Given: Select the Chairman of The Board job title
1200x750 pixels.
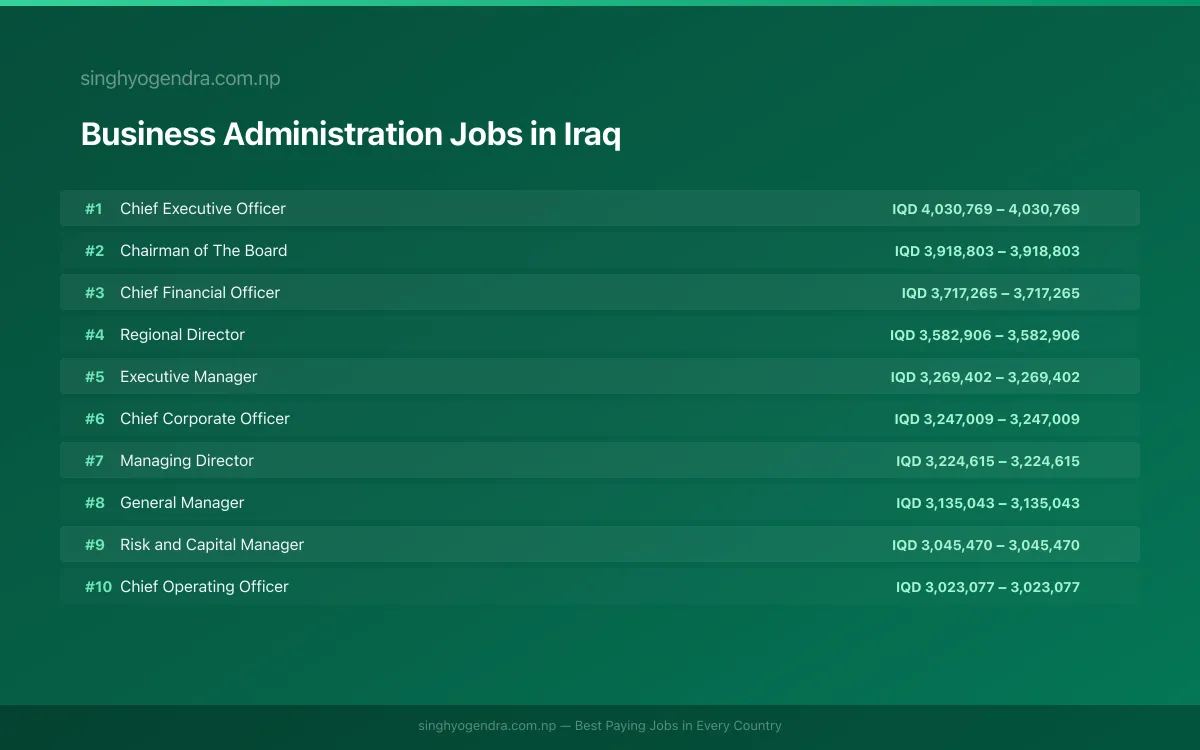Looking at the screenshot, I should pyautogui.click(x=204, y=251).
